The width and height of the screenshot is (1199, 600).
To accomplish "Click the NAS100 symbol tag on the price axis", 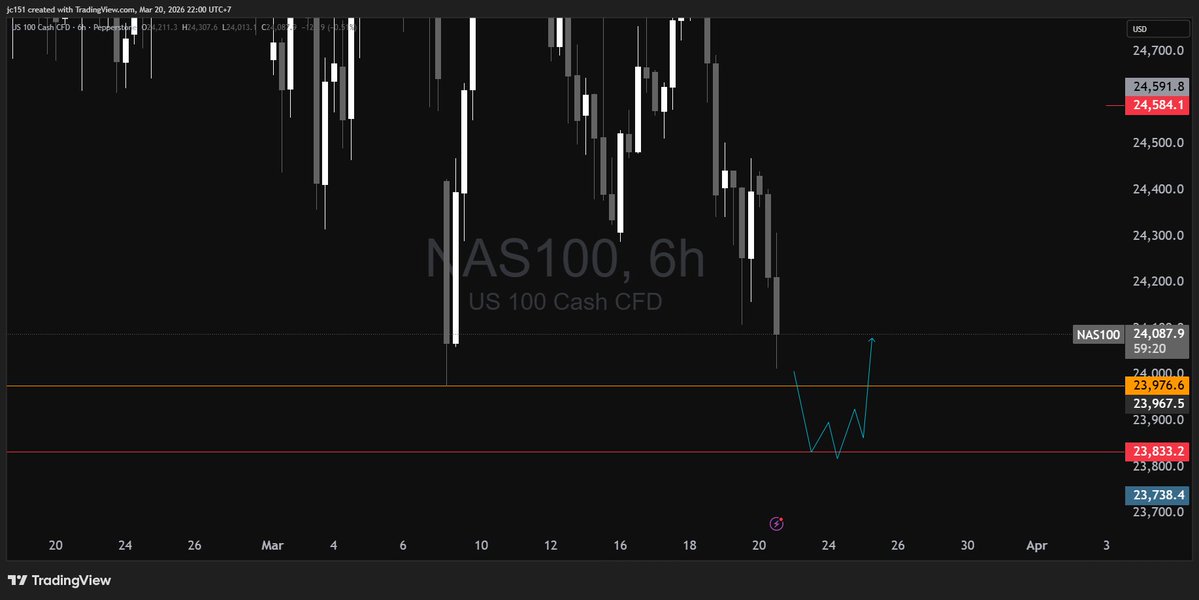I will pyautogui.click(x=1098, y=335).
